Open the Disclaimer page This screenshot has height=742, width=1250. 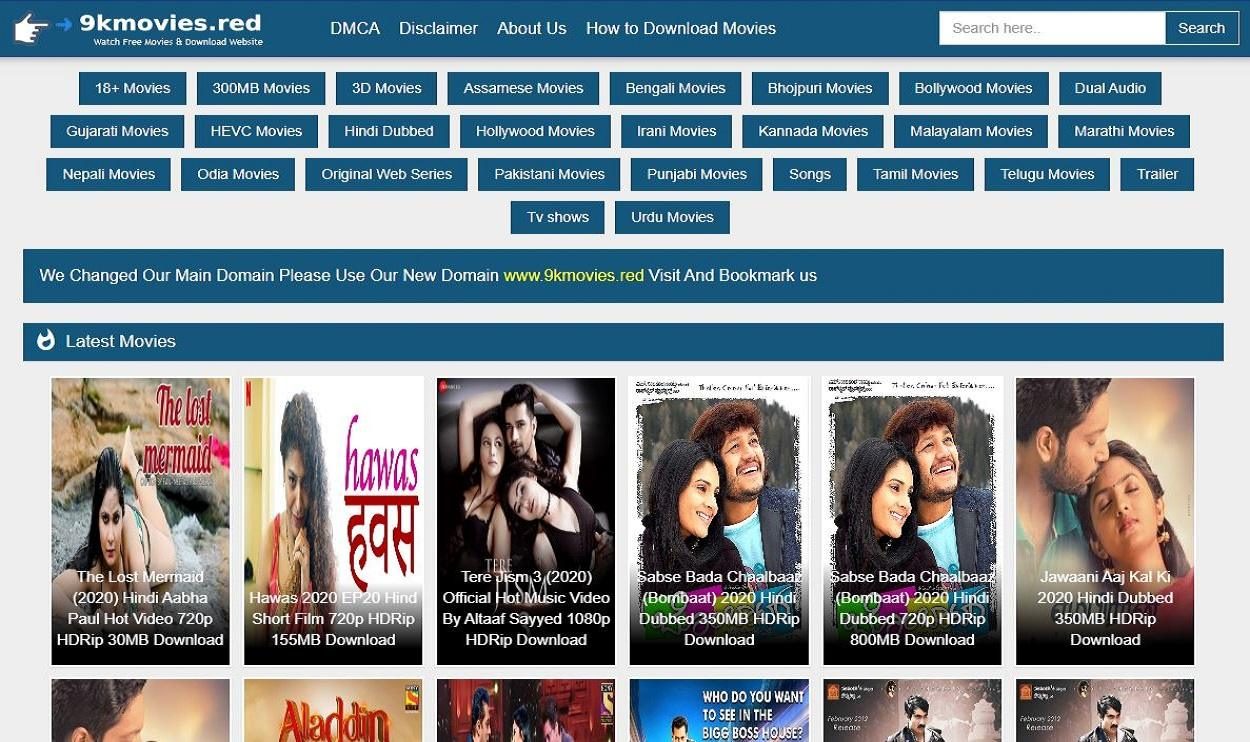pyautogui.click(x=438, y=28)
